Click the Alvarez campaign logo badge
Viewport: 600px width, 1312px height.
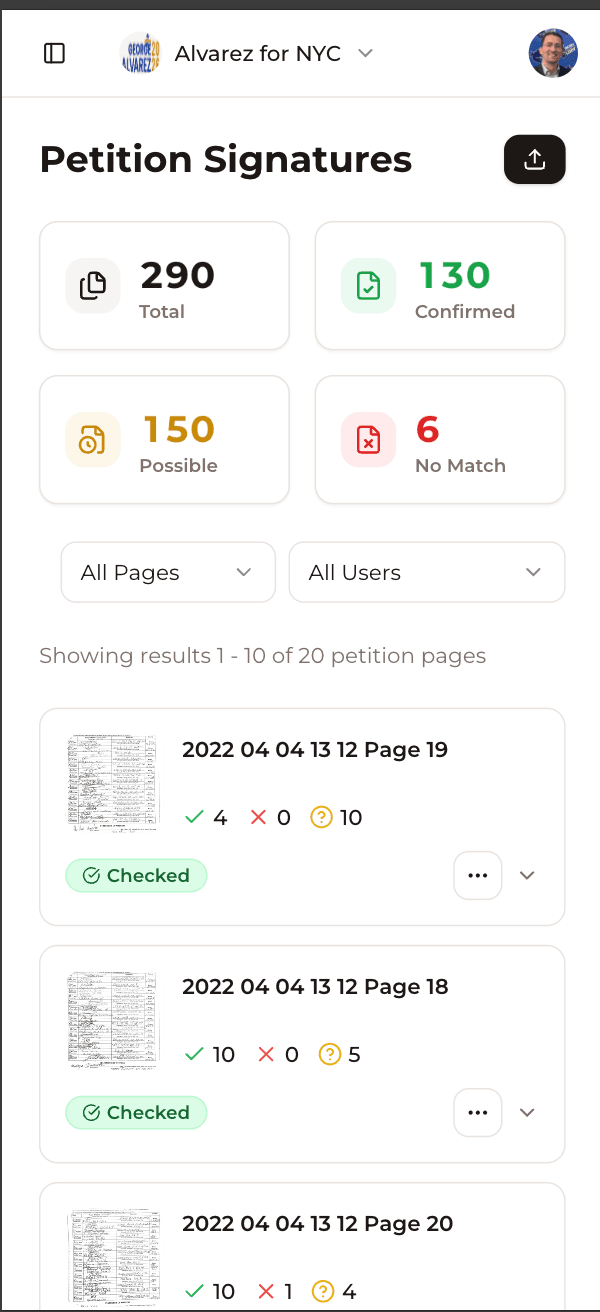[x=139, y=53]
